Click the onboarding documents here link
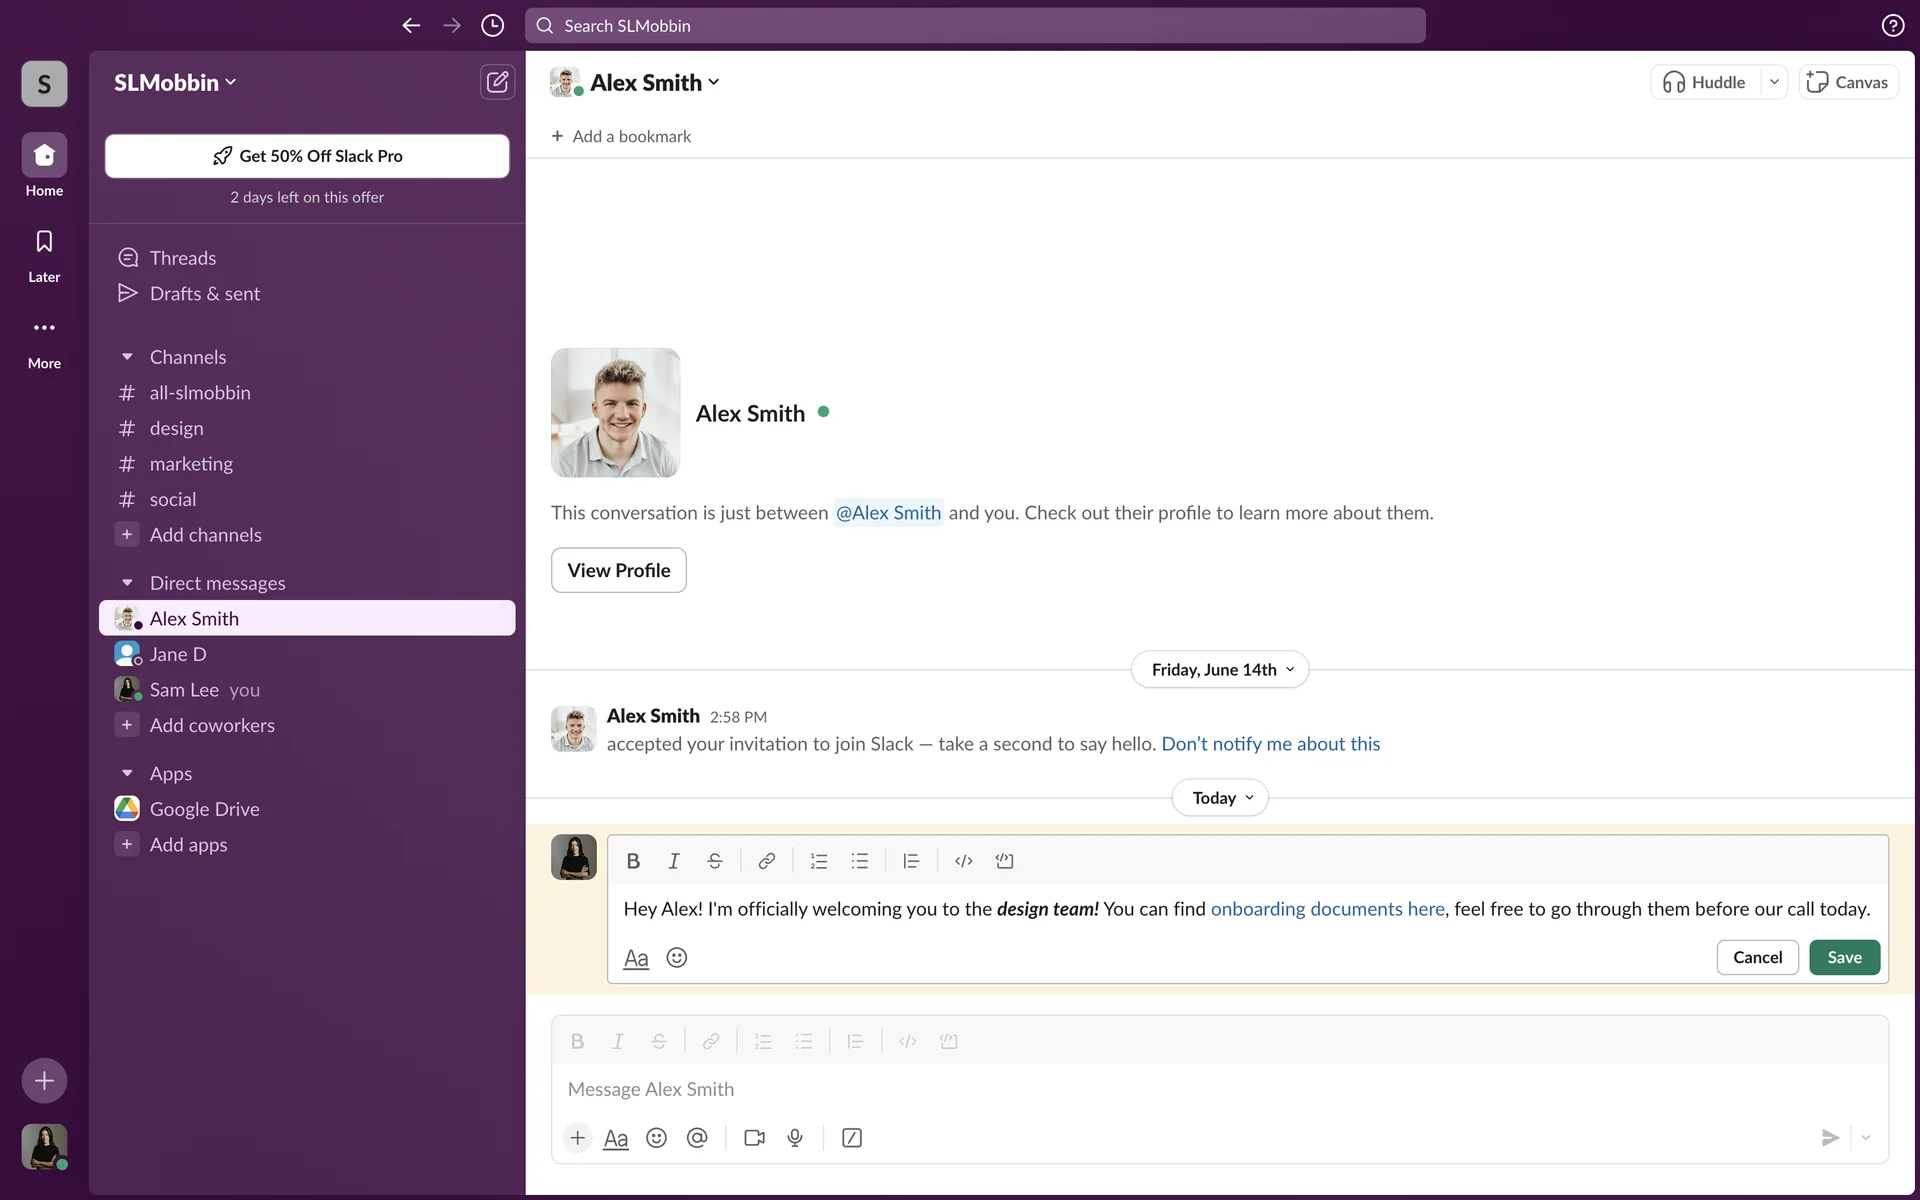1920x1200 pixels. tap(1327, 909)
